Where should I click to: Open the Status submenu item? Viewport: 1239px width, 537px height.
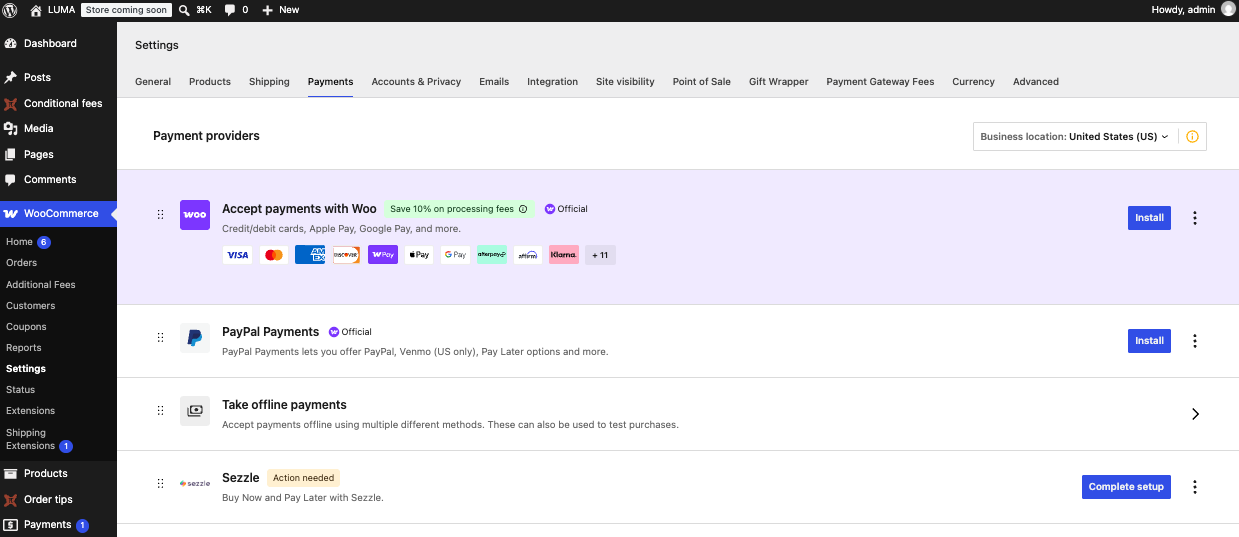(x=20, y=390)
